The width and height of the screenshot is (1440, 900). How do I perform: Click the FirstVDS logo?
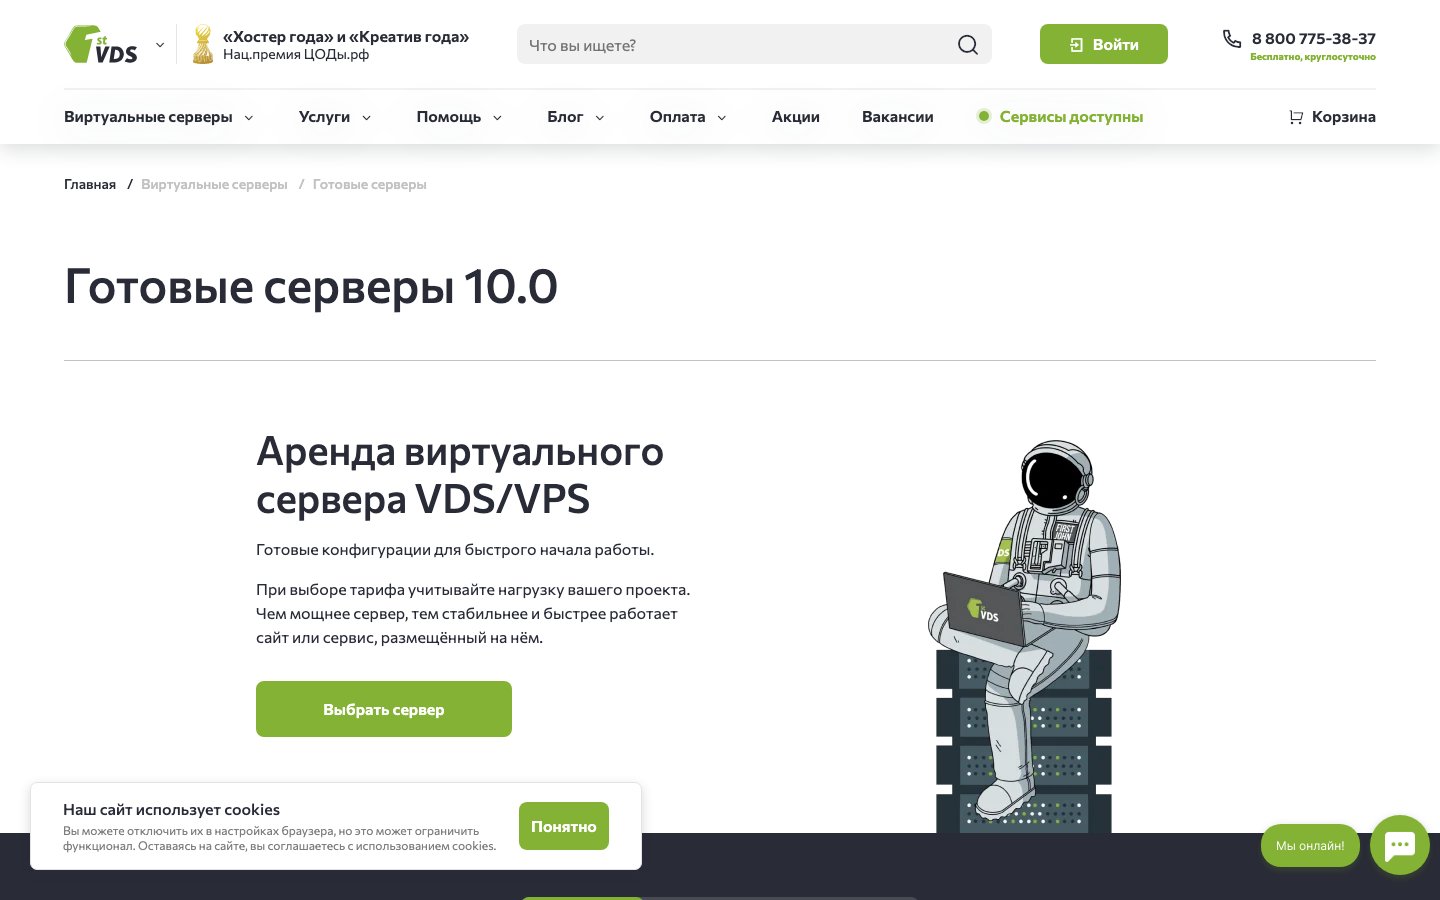[101, 44]
